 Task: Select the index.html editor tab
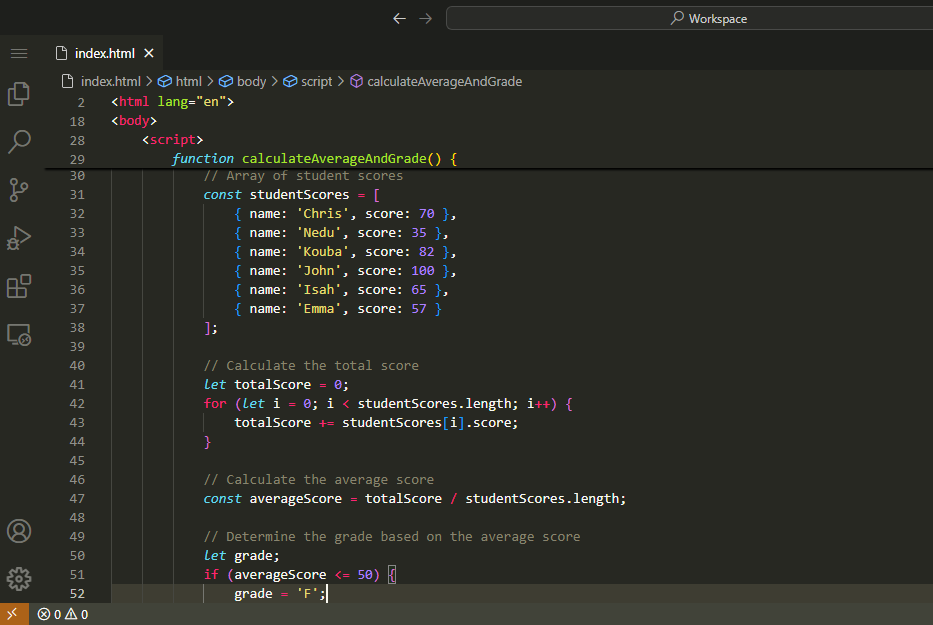coord(105,53)
